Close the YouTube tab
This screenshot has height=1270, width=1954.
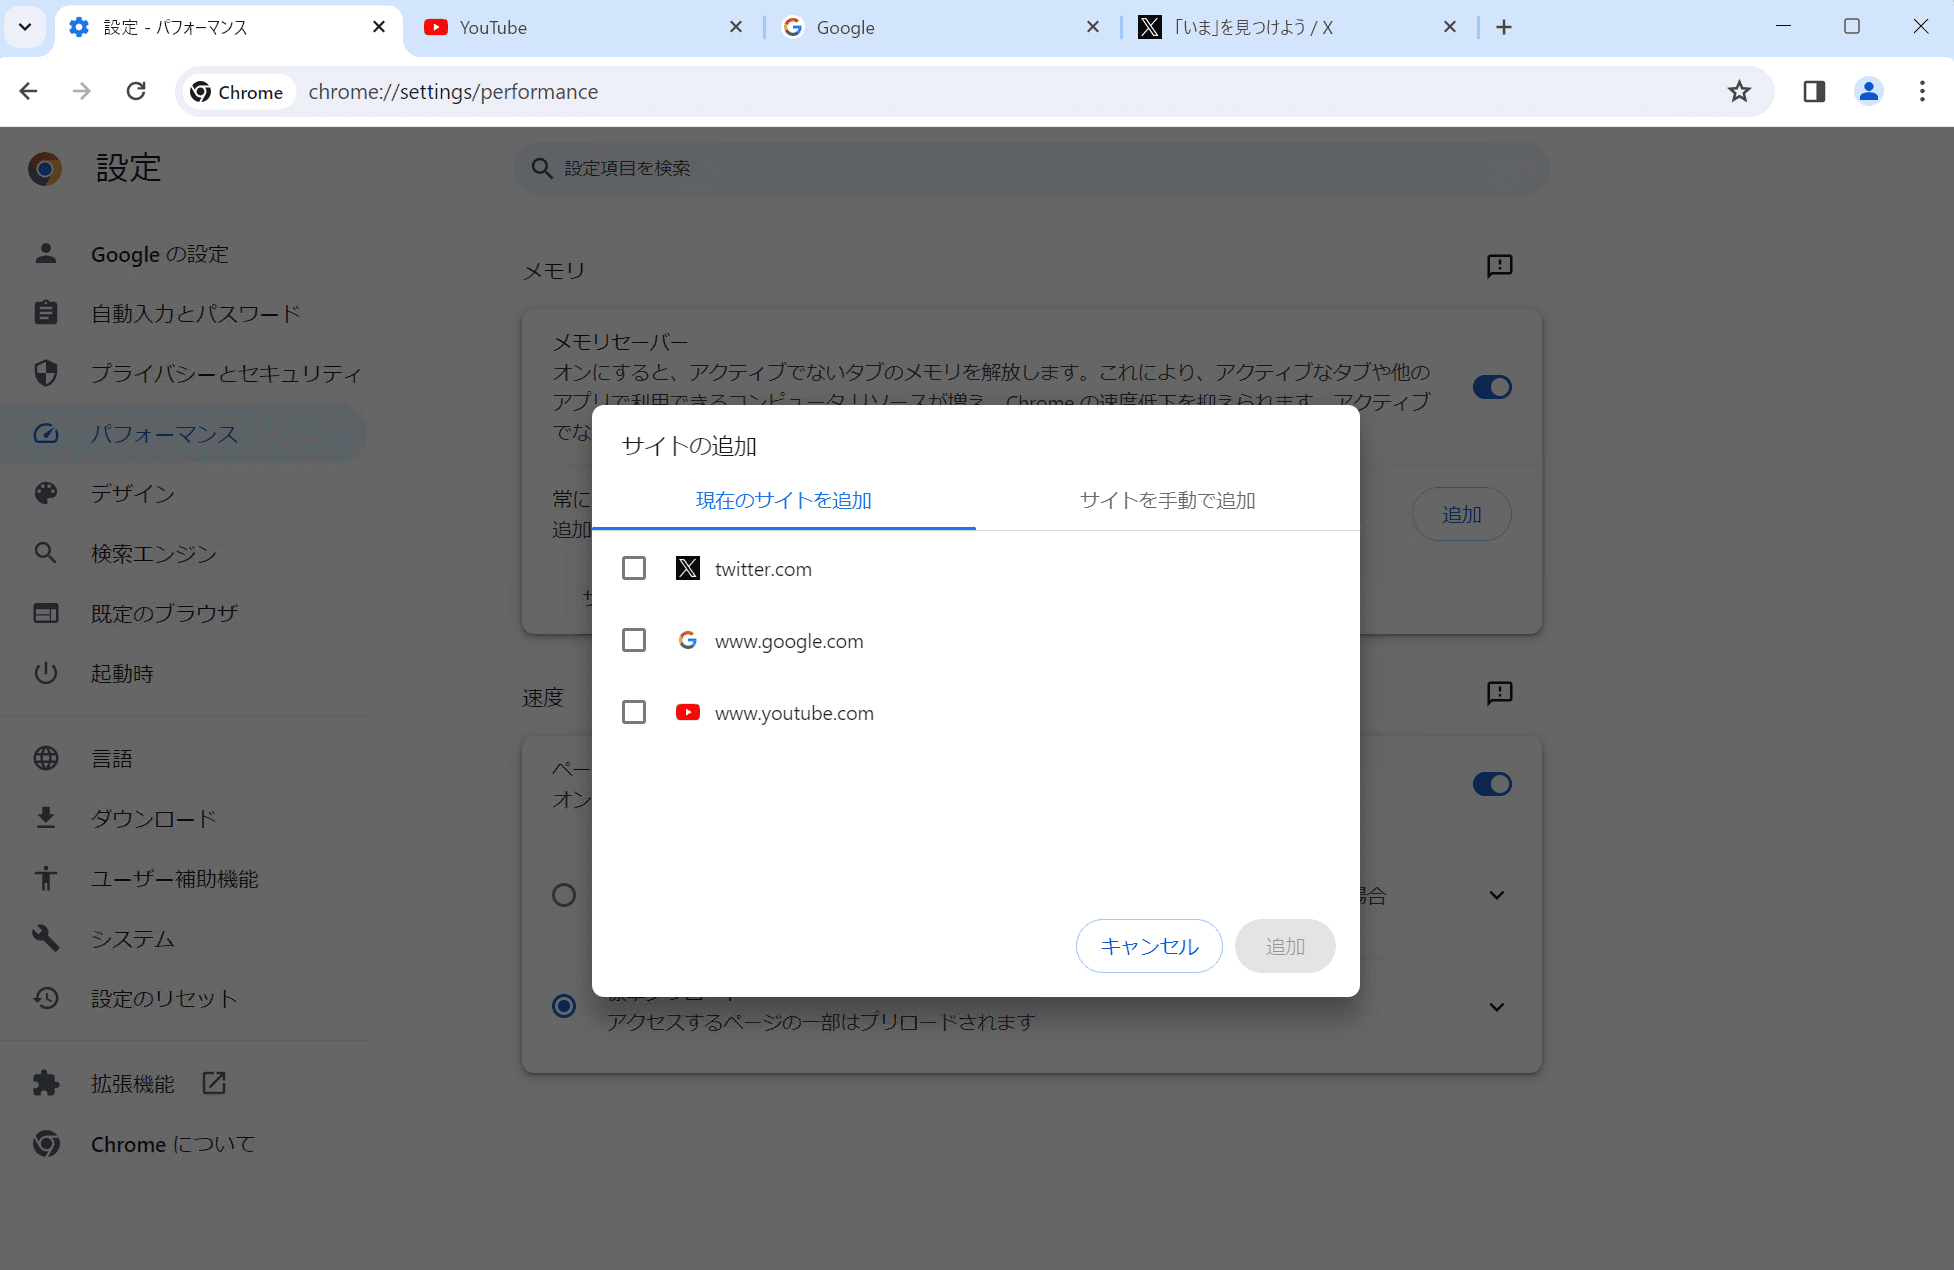(x=736, y=27)
